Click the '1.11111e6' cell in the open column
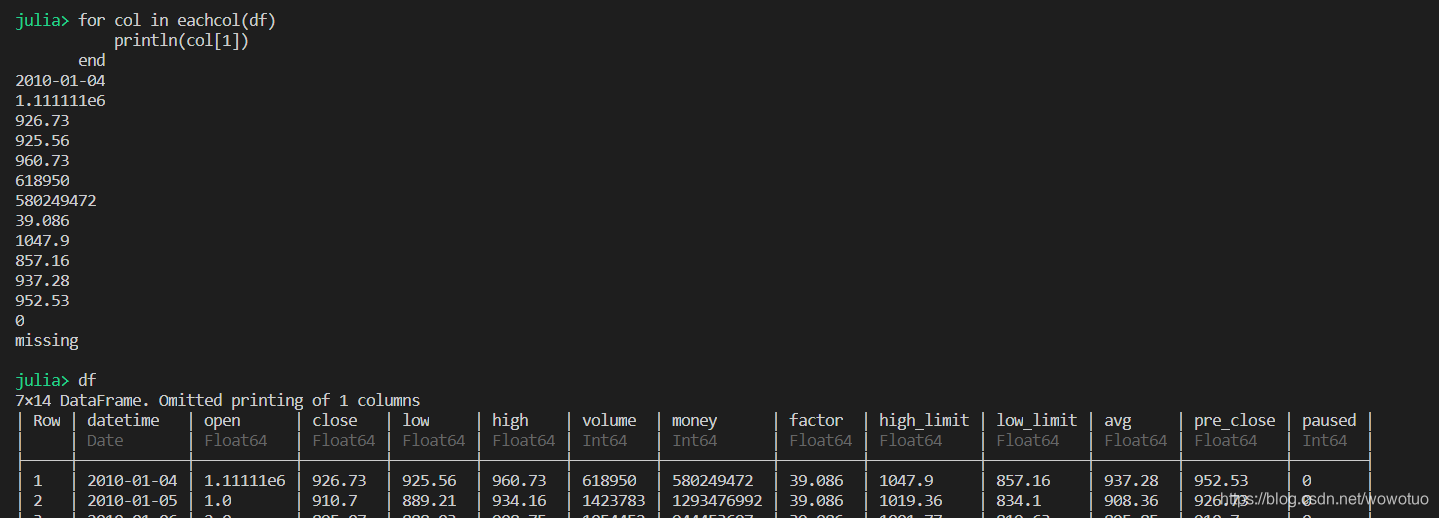Image resolution: width=1439 pixels, height=518 pixels. (245, 481)
